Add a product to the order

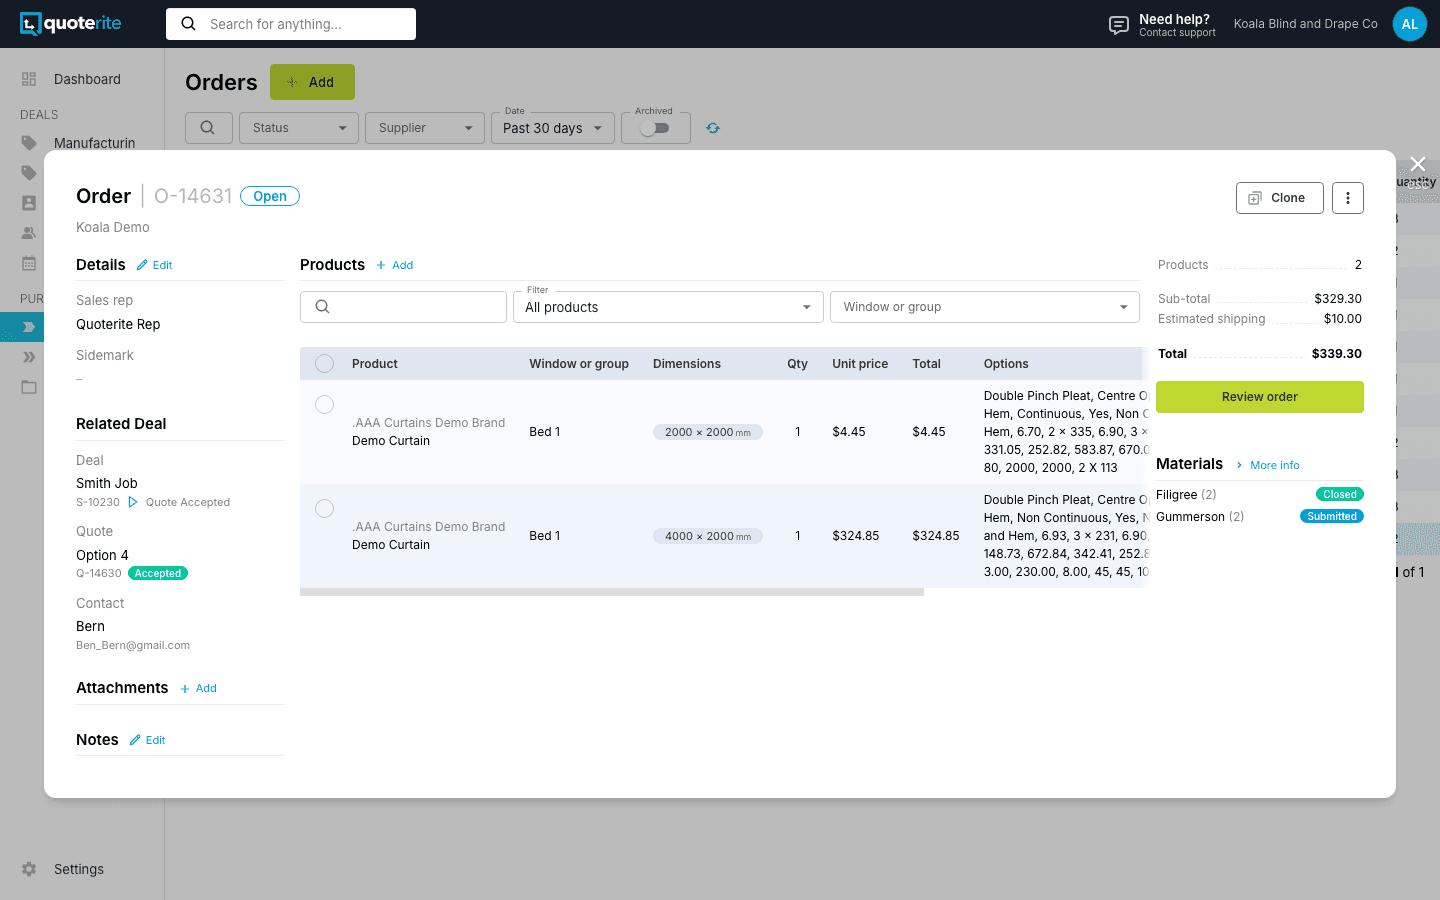pyautogui.click(x=395, y=265)
